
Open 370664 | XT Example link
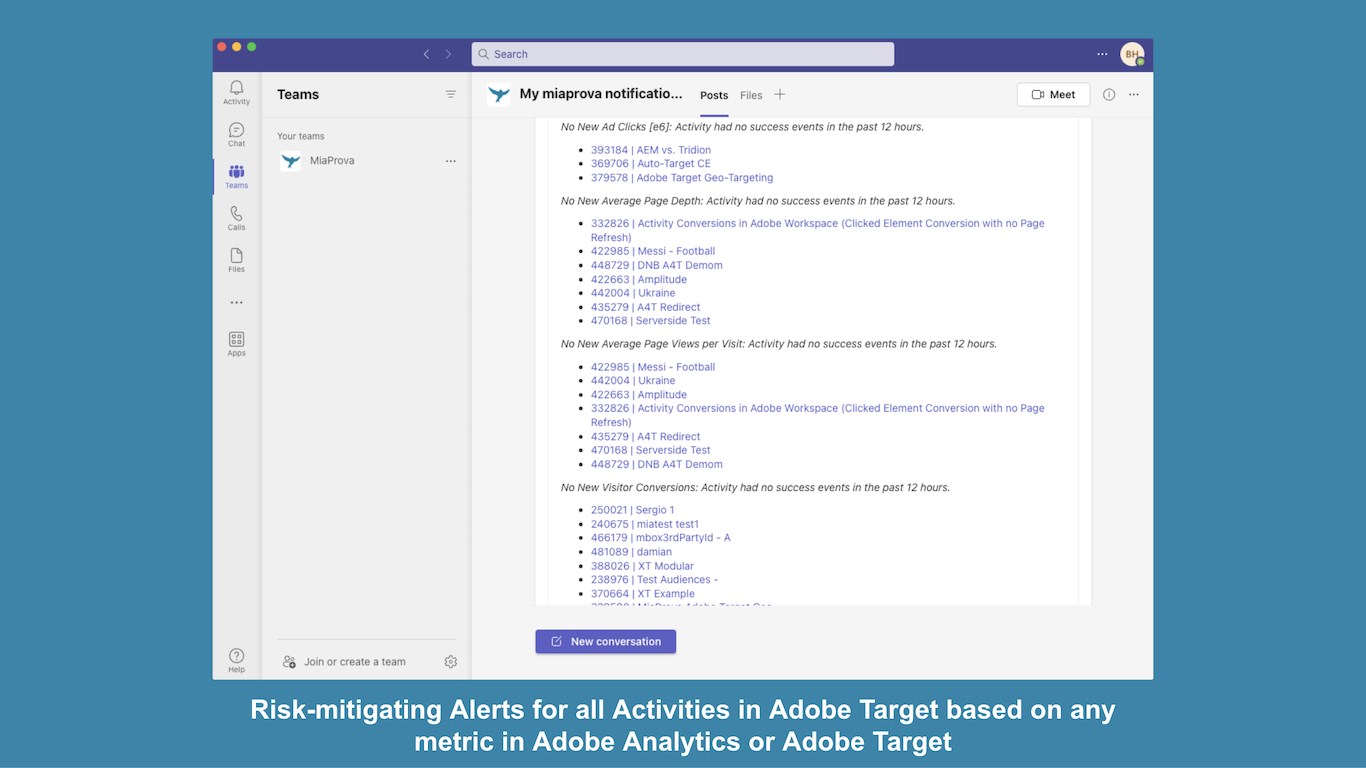[643, 594]
